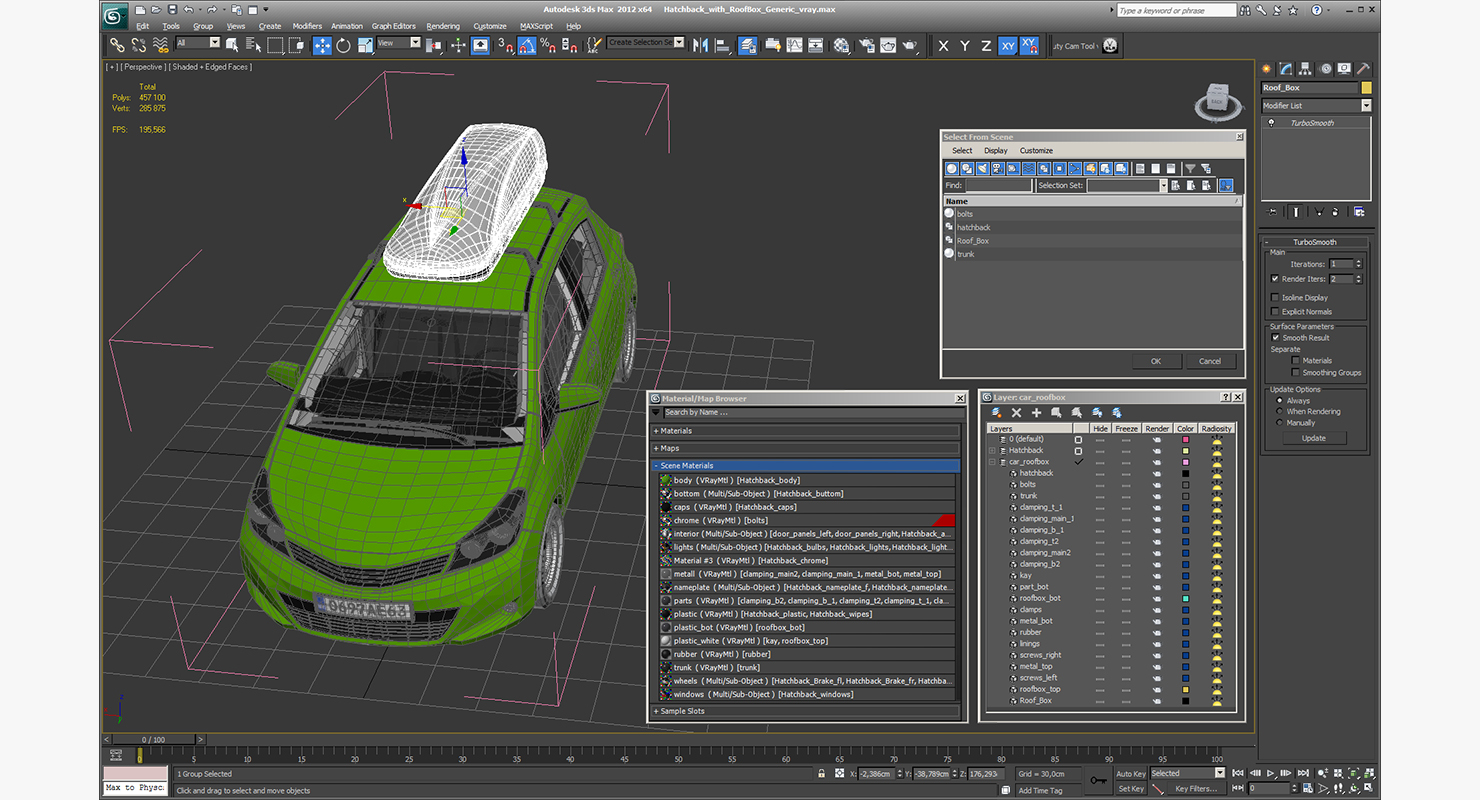Click the Rectangular Selection Region icon

pos(275,45)
